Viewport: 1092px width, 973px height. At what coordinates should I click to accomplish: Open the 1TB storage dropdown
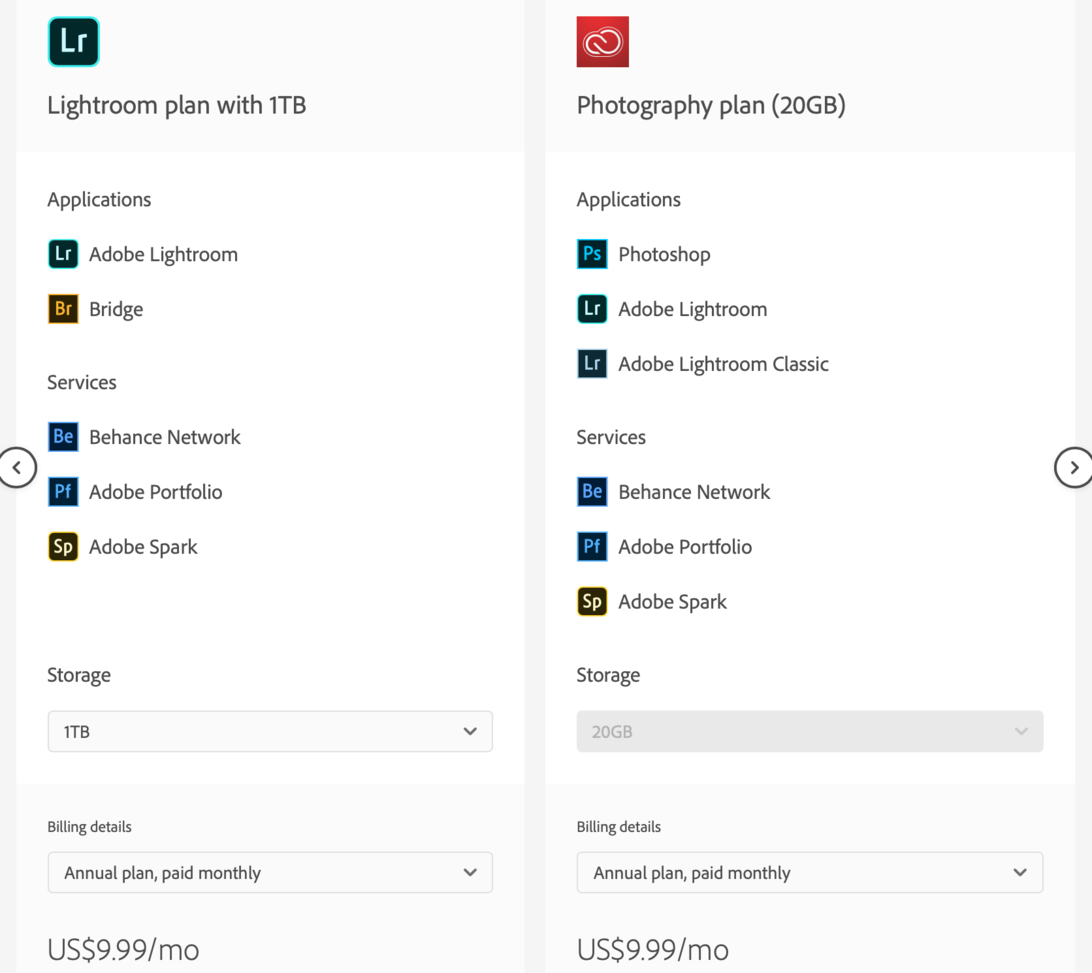click(x=270, y=732)
